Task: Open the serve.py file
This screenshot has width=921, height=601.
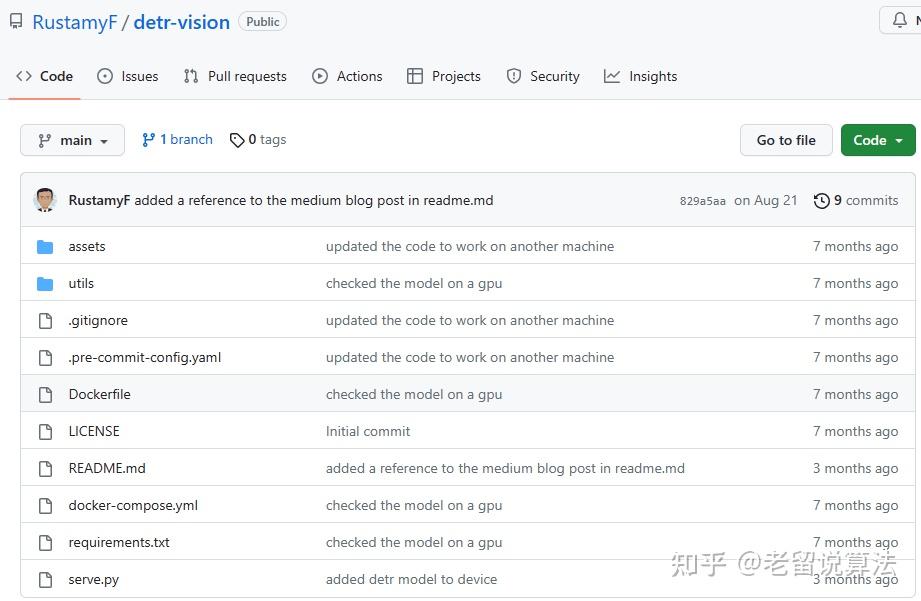Action: pos(93,579)
